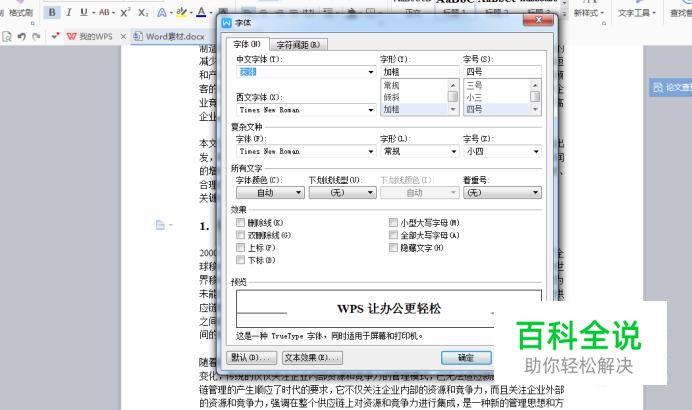Toggle Italic in the ribbon

pyautogui.click(x=69, y=12)
